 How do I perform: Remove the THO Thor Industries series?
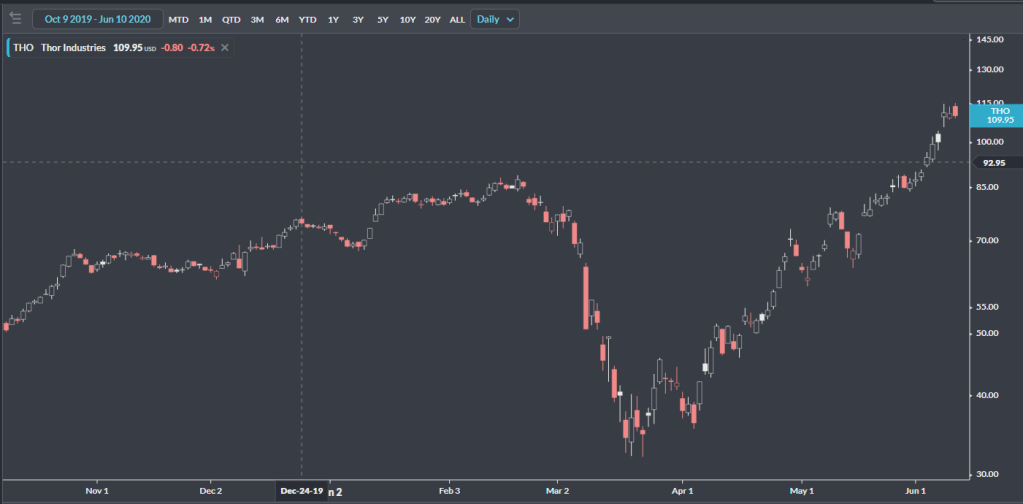tap(225, 48)
